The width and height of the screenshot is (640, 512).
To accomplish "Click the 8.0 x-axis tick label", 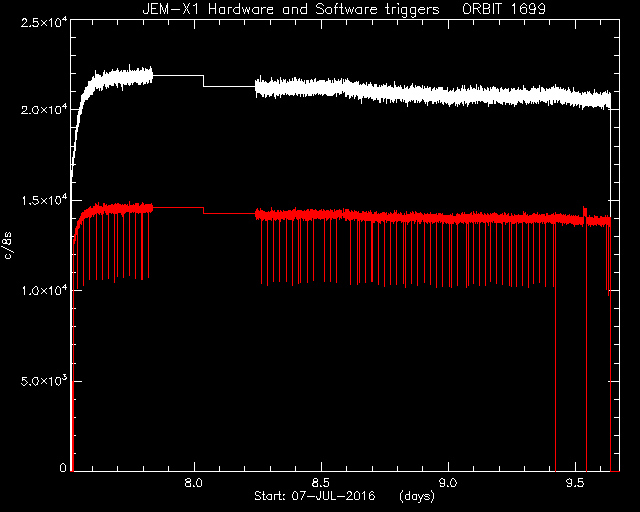I will pyautogui.click(x=193, y=483).
